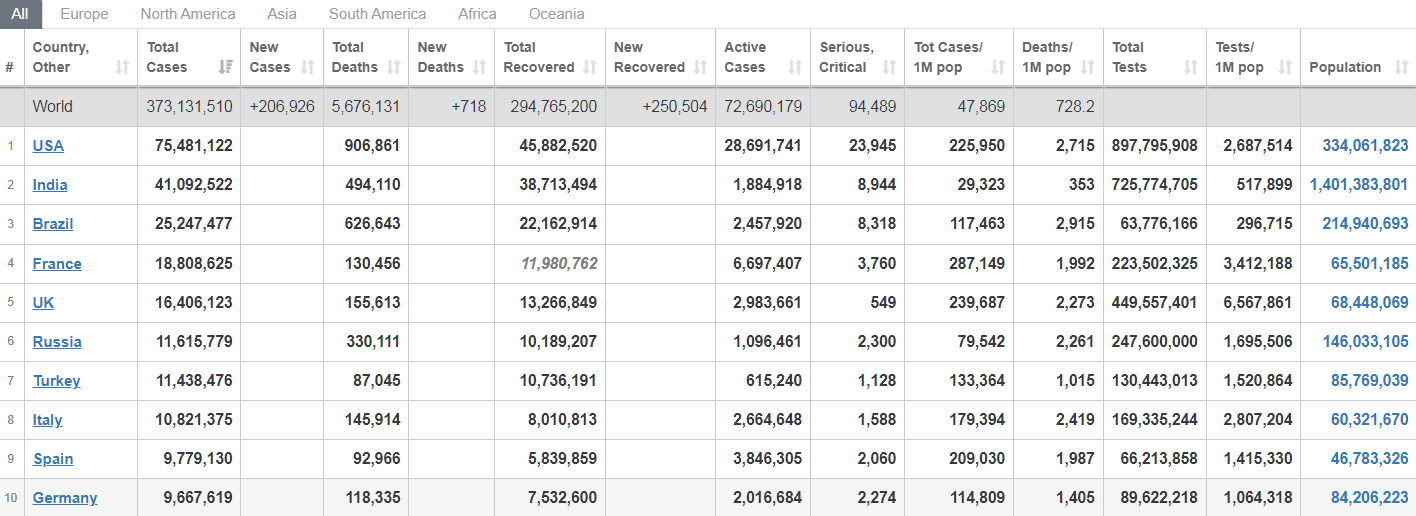Follow the UK country link
This screenshot has height=516, width=1416.
pyautogui.click(x=44, y=303)
